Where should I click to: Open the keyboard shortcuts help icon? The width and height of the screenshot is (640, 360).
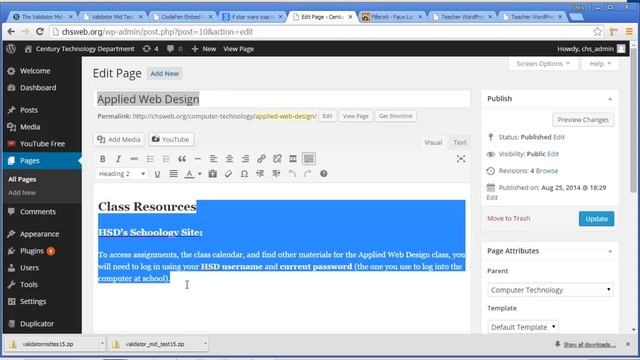(324, 174)
